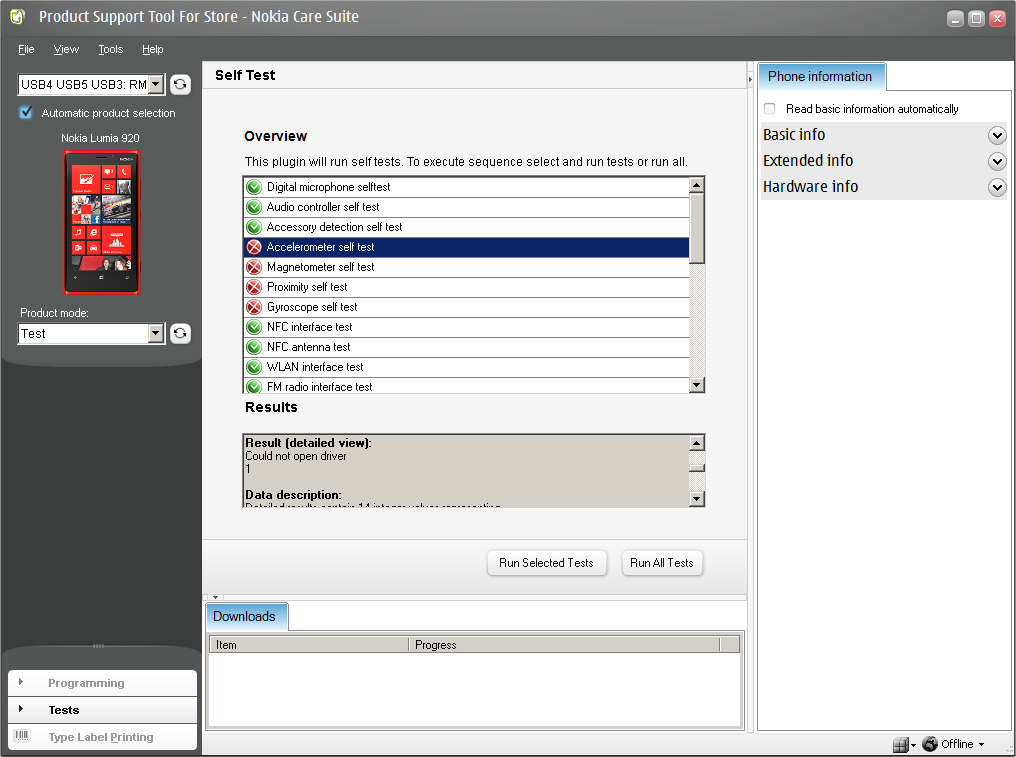Select 'NFC interface test' row
Image resolution: width=1016 pixels, height=757 pixels.
tap(467, 327)
